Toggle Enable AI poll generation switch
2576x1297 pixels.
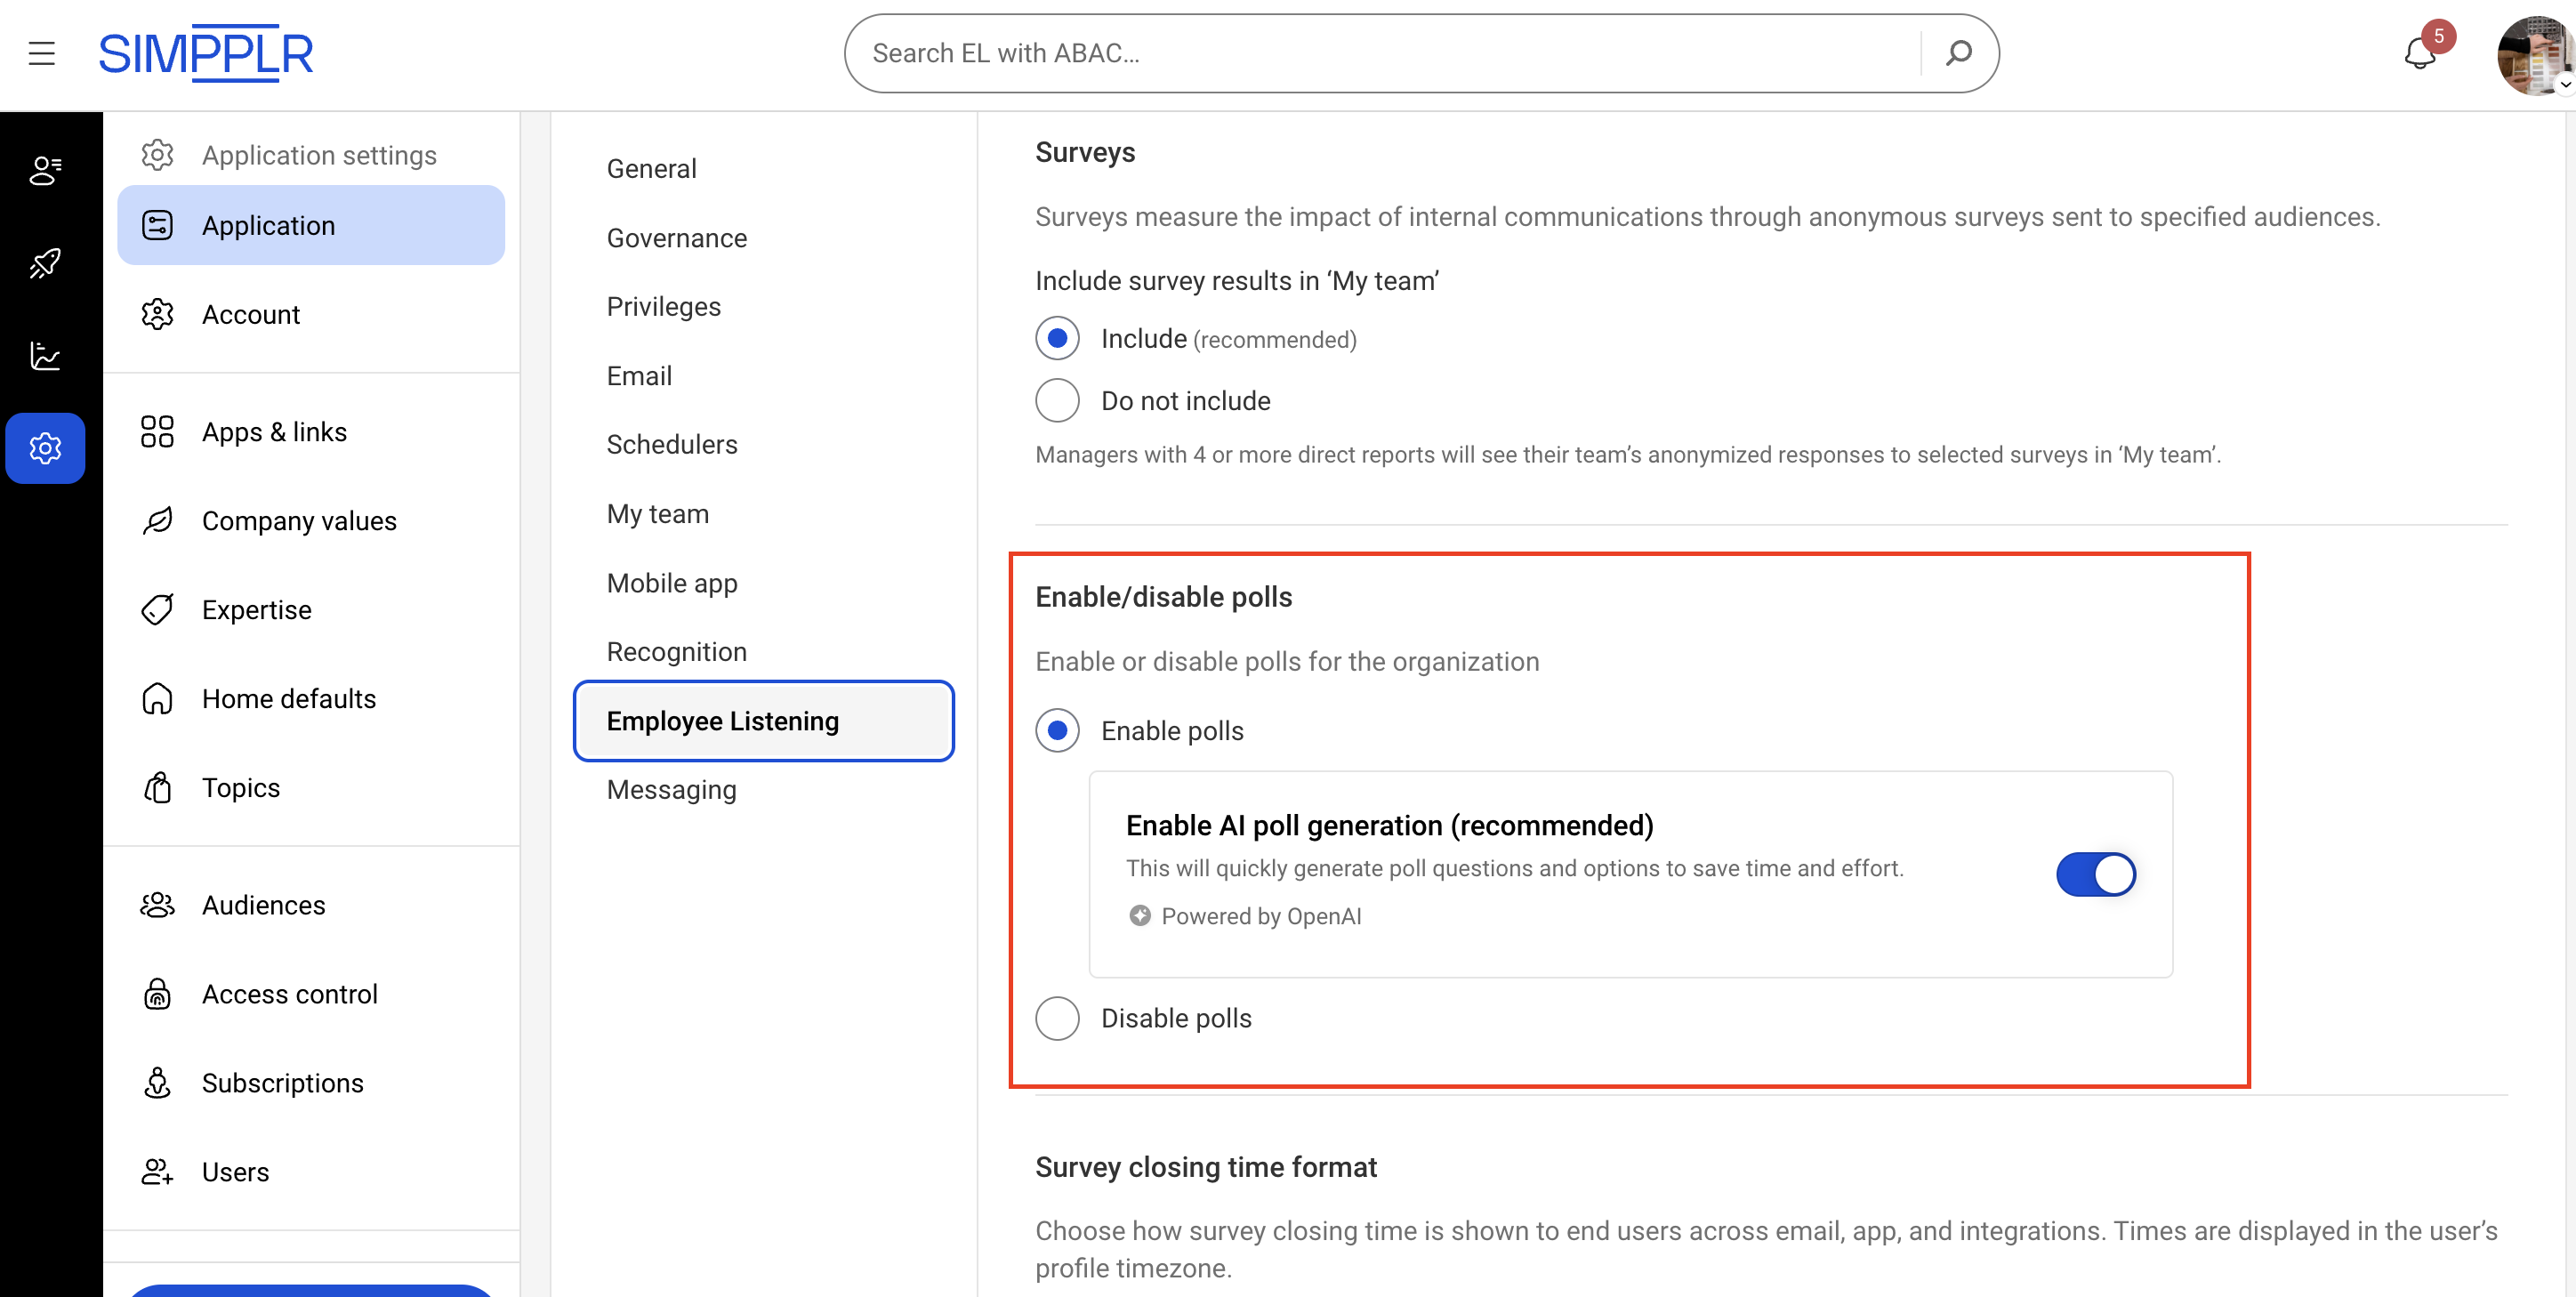point(2095,874)
